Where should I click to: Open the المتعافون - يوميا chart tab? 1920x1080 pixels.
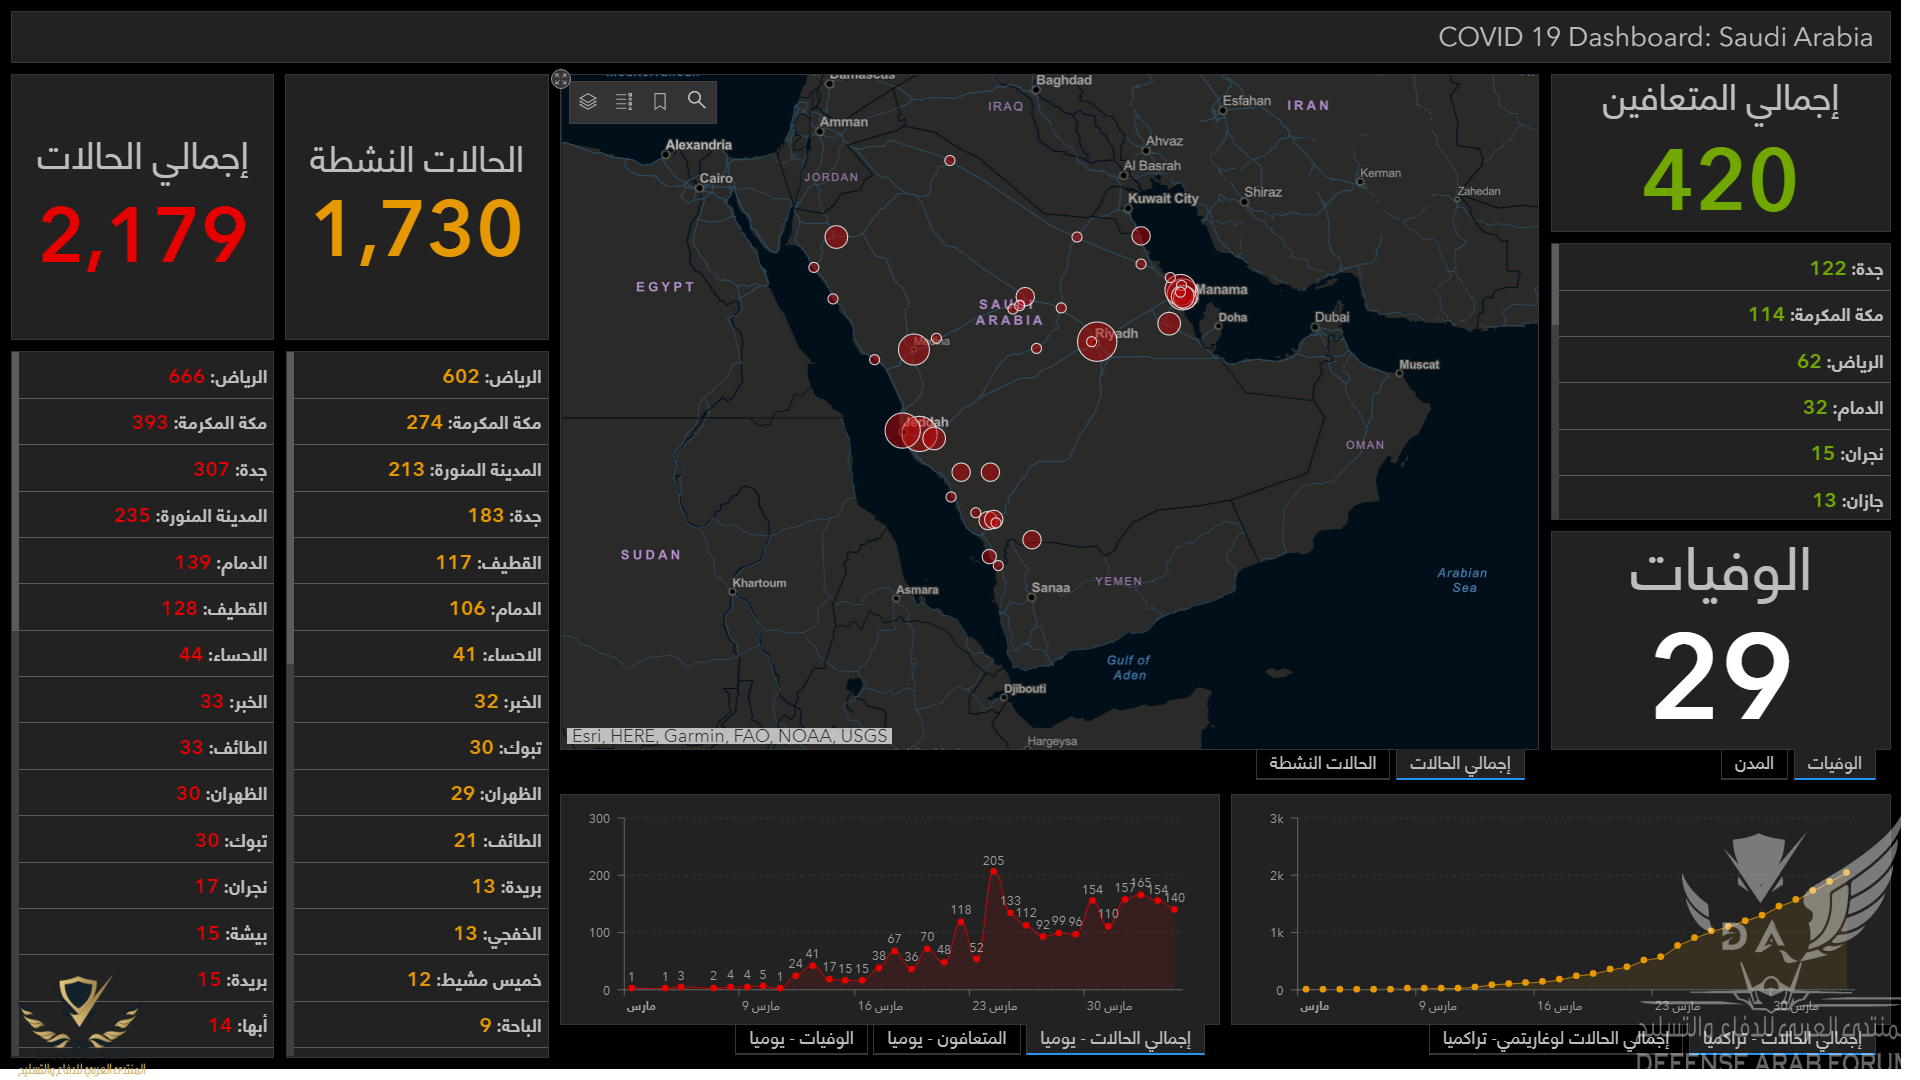point(947,1039)
